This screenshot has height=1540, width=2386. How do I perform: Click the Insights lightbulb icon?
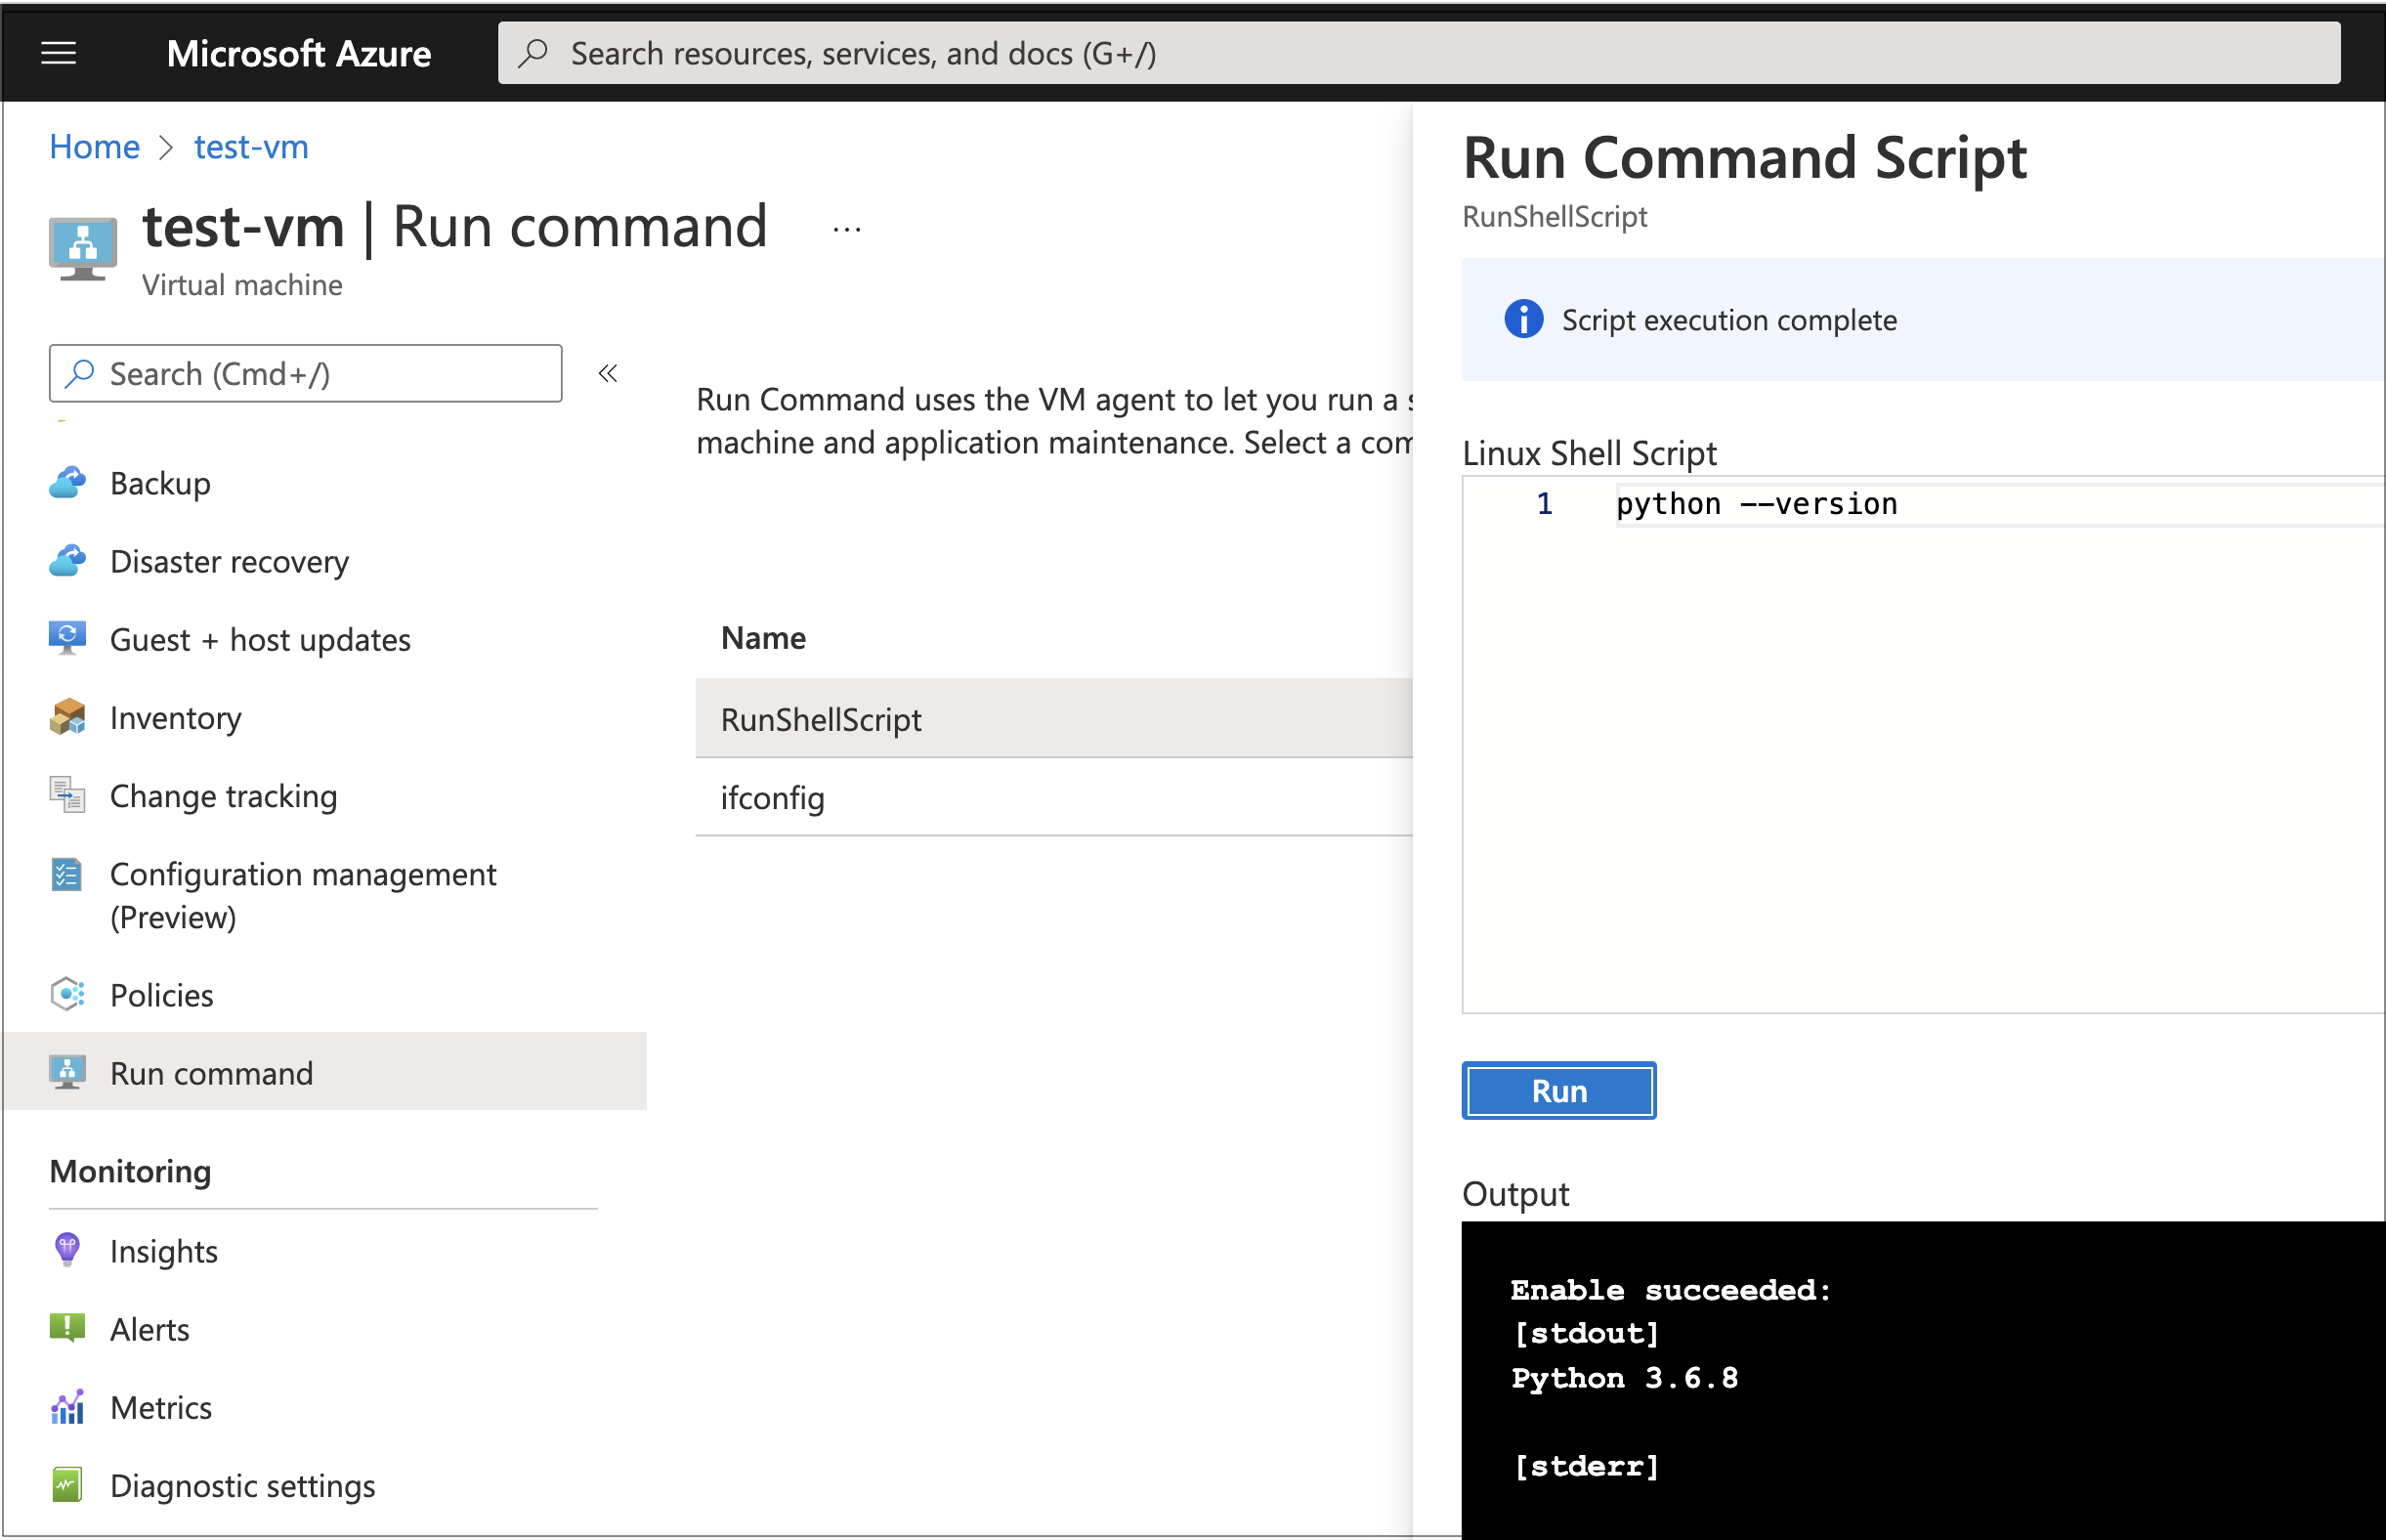(x=67, y=1250)
